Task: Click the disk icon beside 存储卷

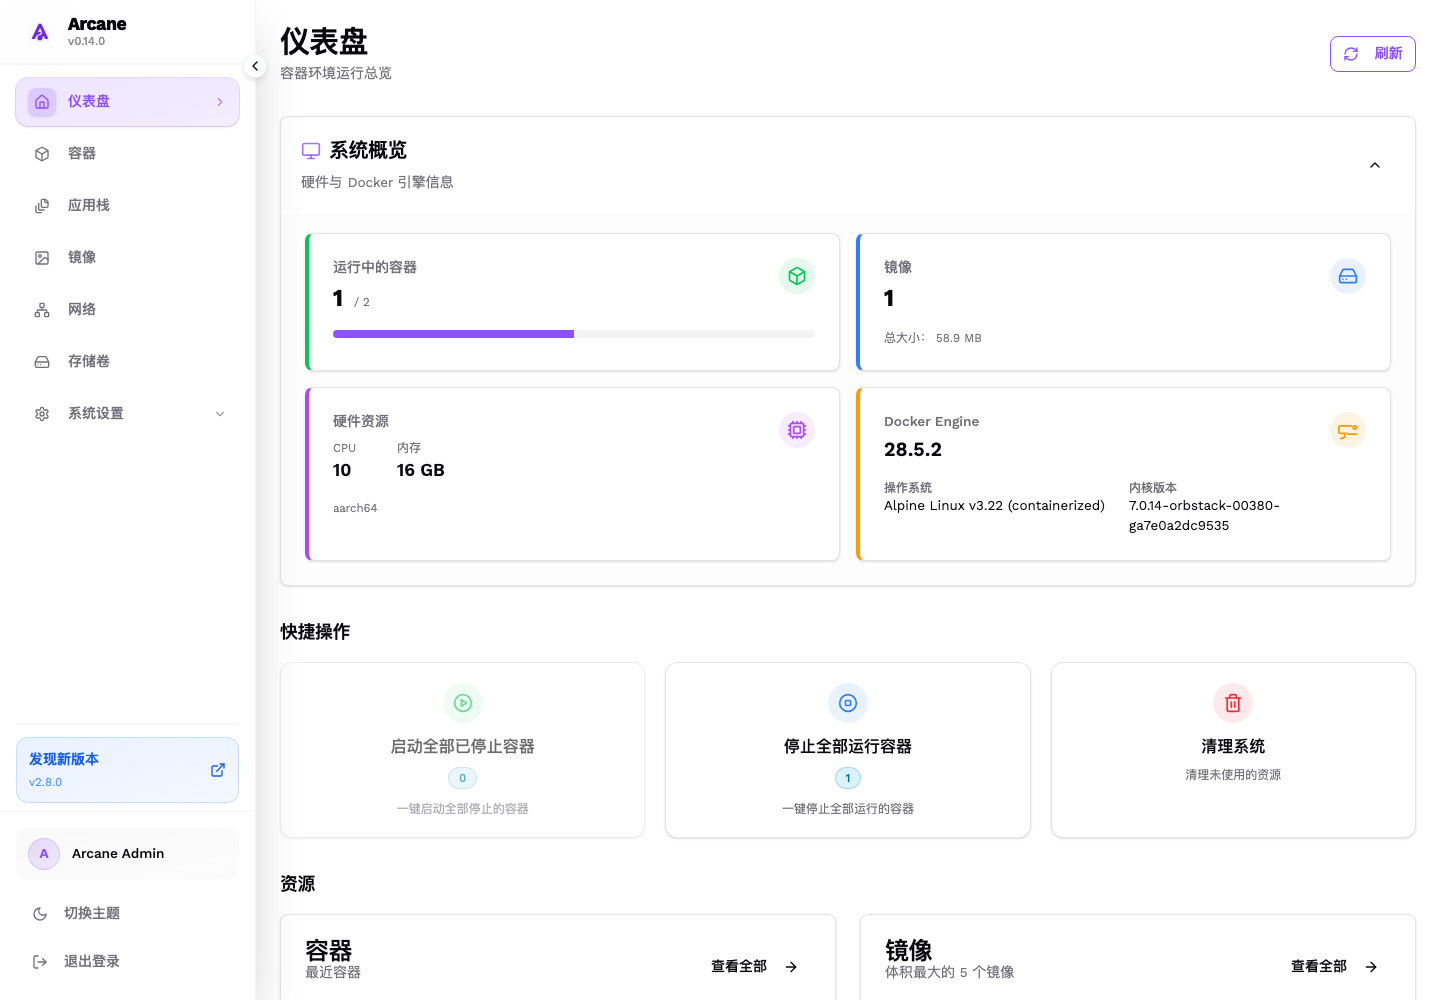Action: 42,362
